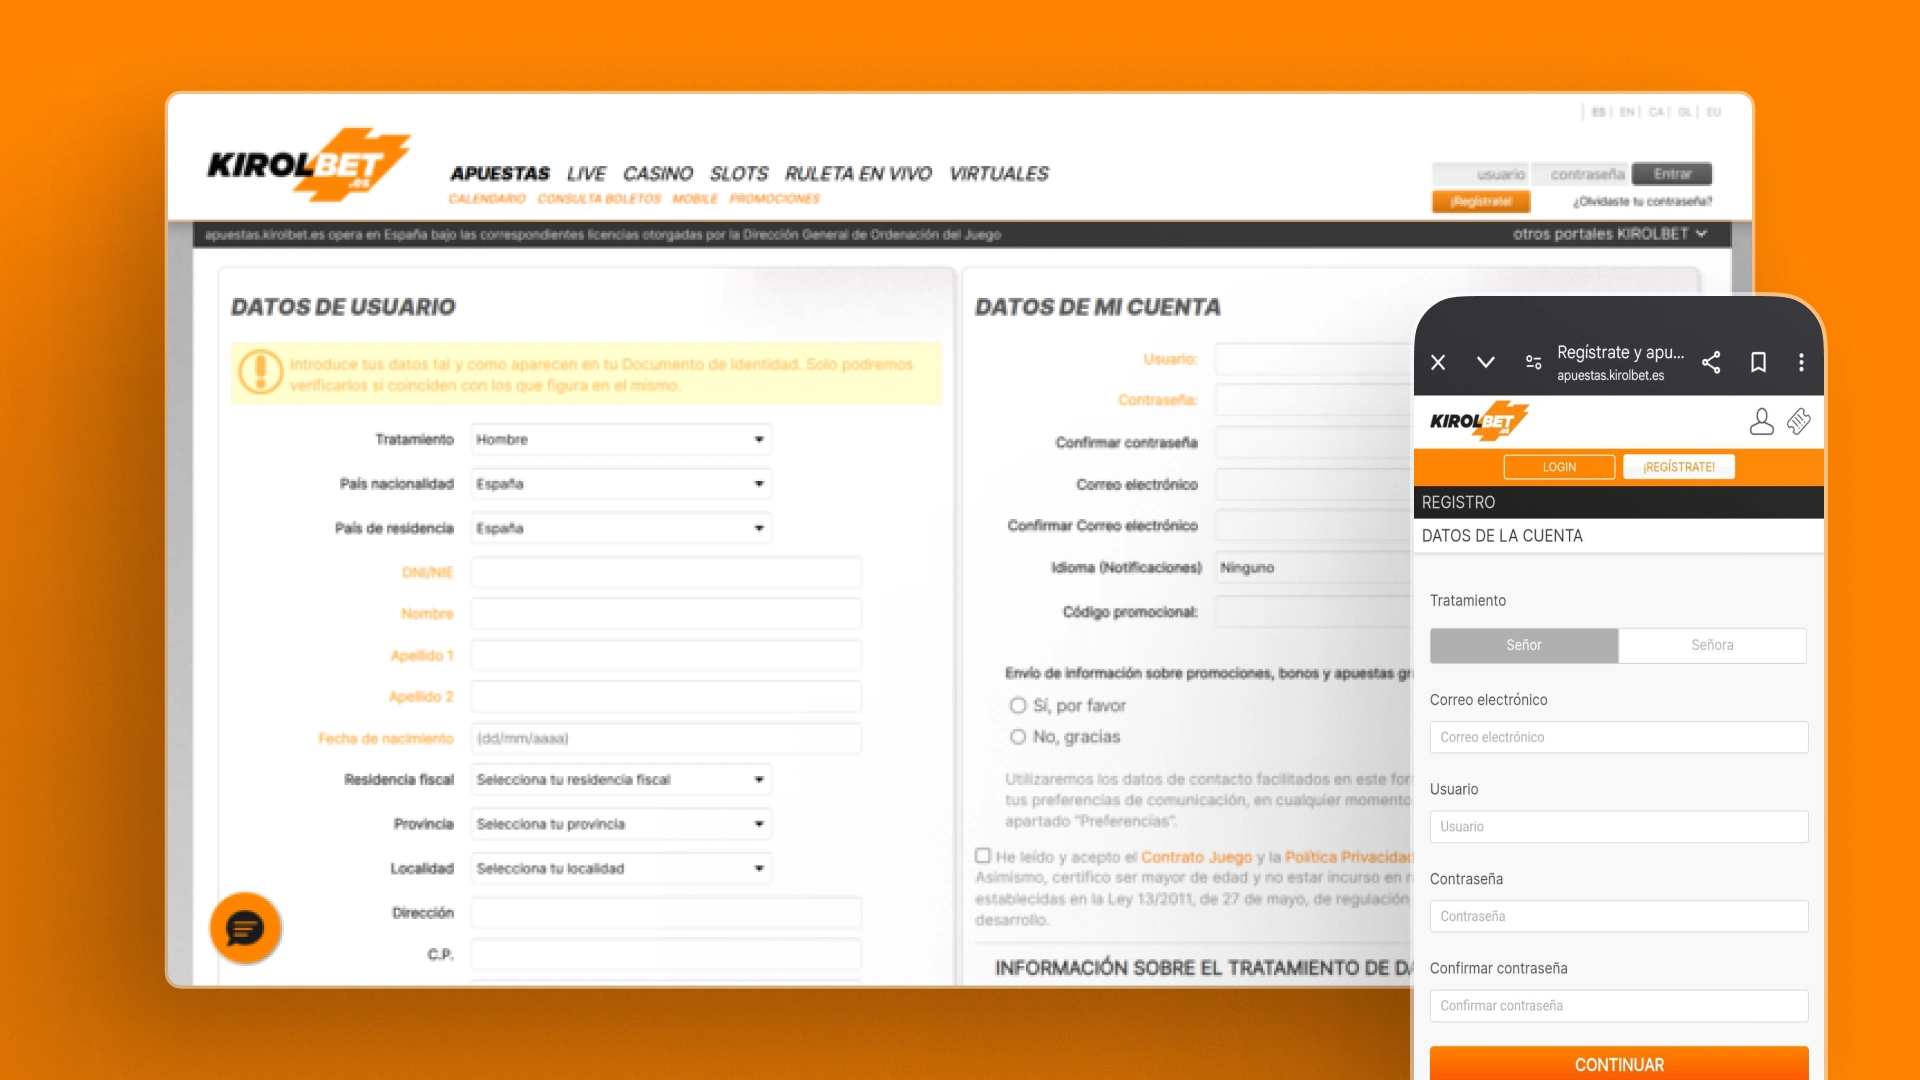
Task: Click the C.P. postal code field
Action: point(666,954)
